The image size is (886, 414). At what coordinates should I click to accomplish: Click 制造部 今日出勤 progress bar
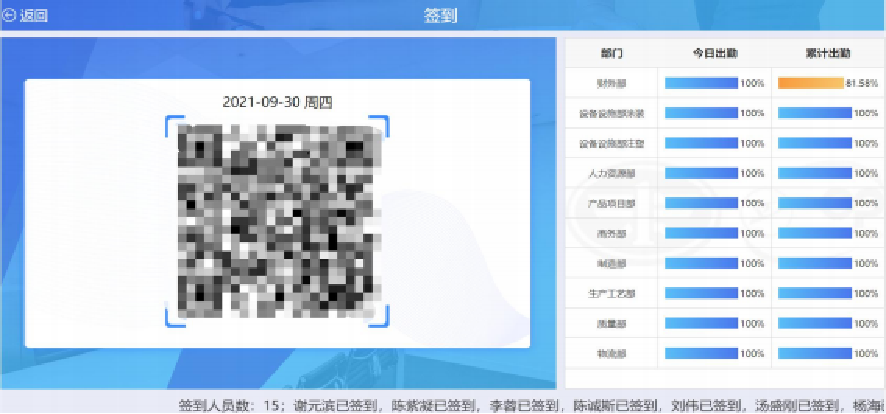click(x=701, y=263)
